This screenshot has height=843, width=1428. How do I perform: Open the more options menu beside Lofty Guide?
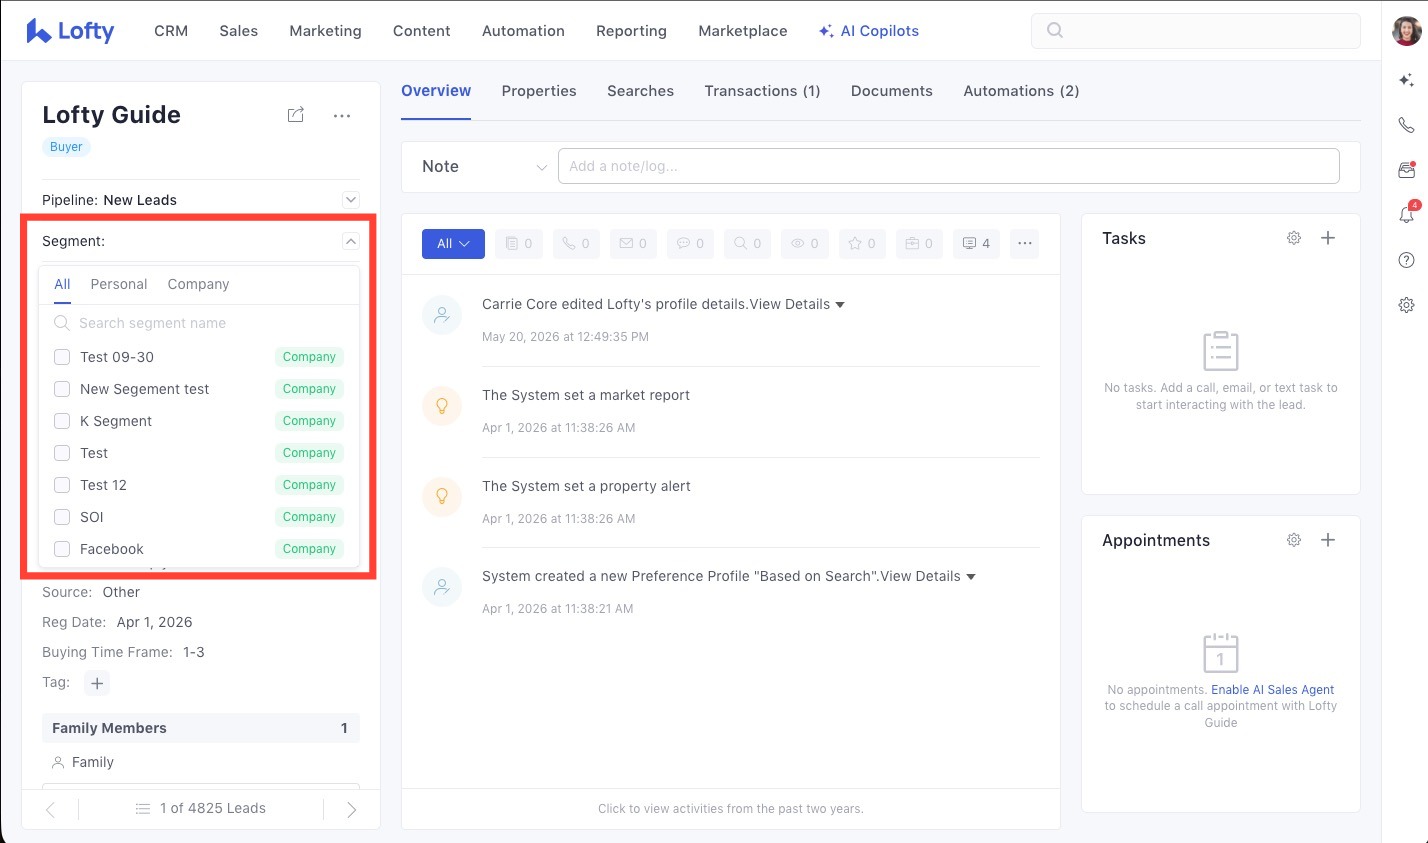(342, 116)
